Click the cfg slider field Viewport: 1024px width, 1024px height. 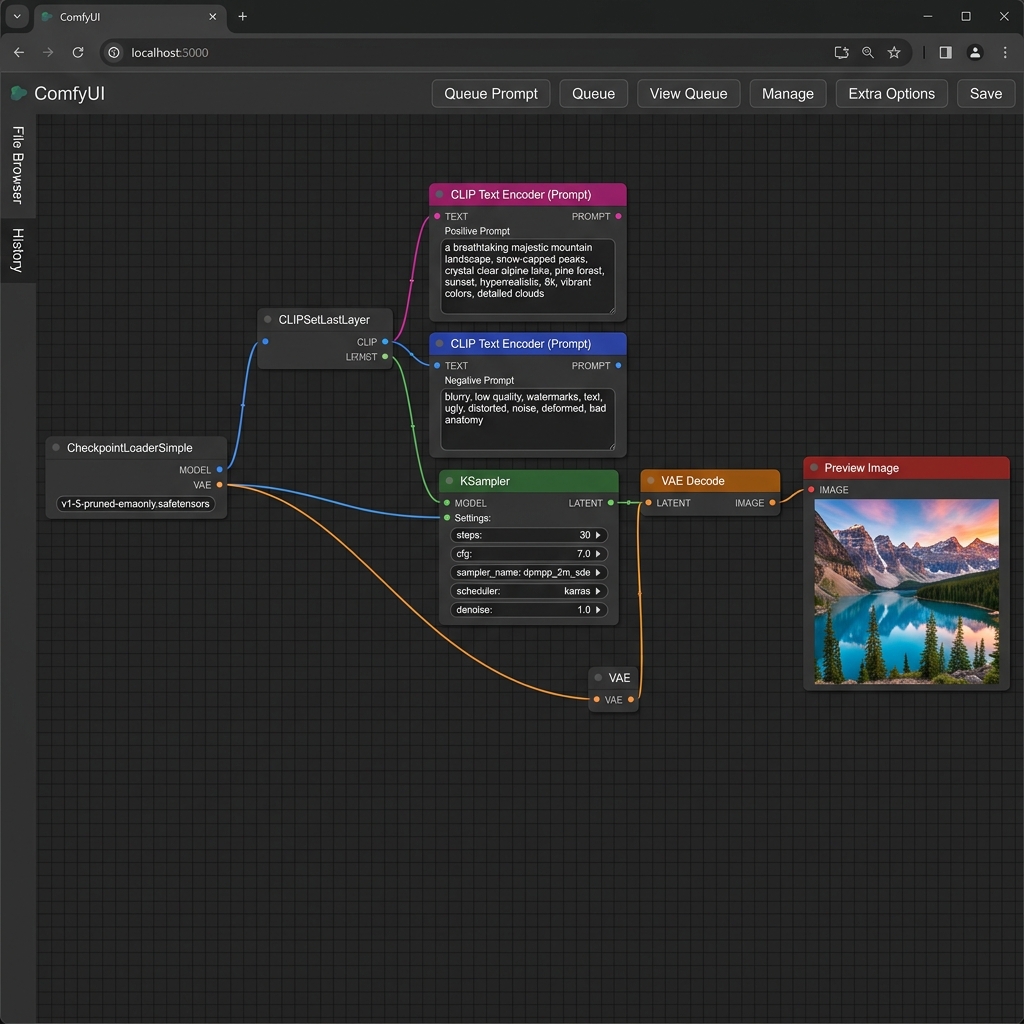(528, 554)
